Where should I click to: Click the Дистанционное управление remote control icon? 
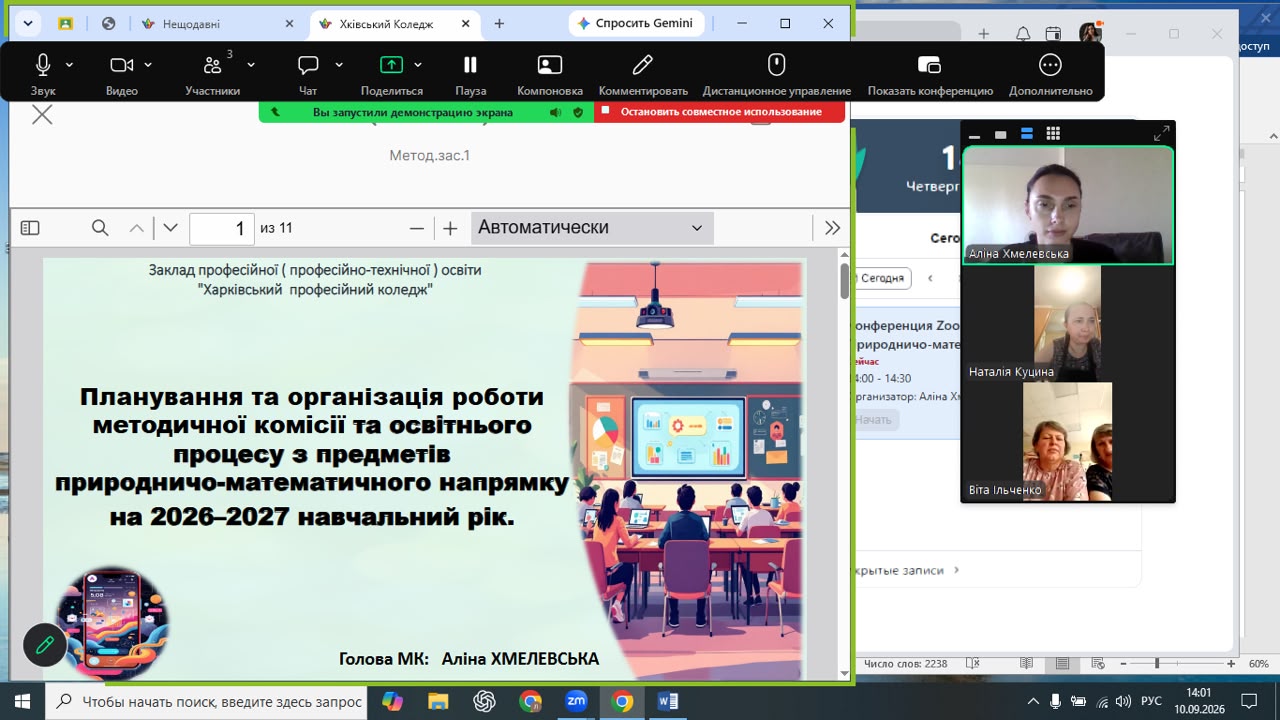[x=776, y=65]
